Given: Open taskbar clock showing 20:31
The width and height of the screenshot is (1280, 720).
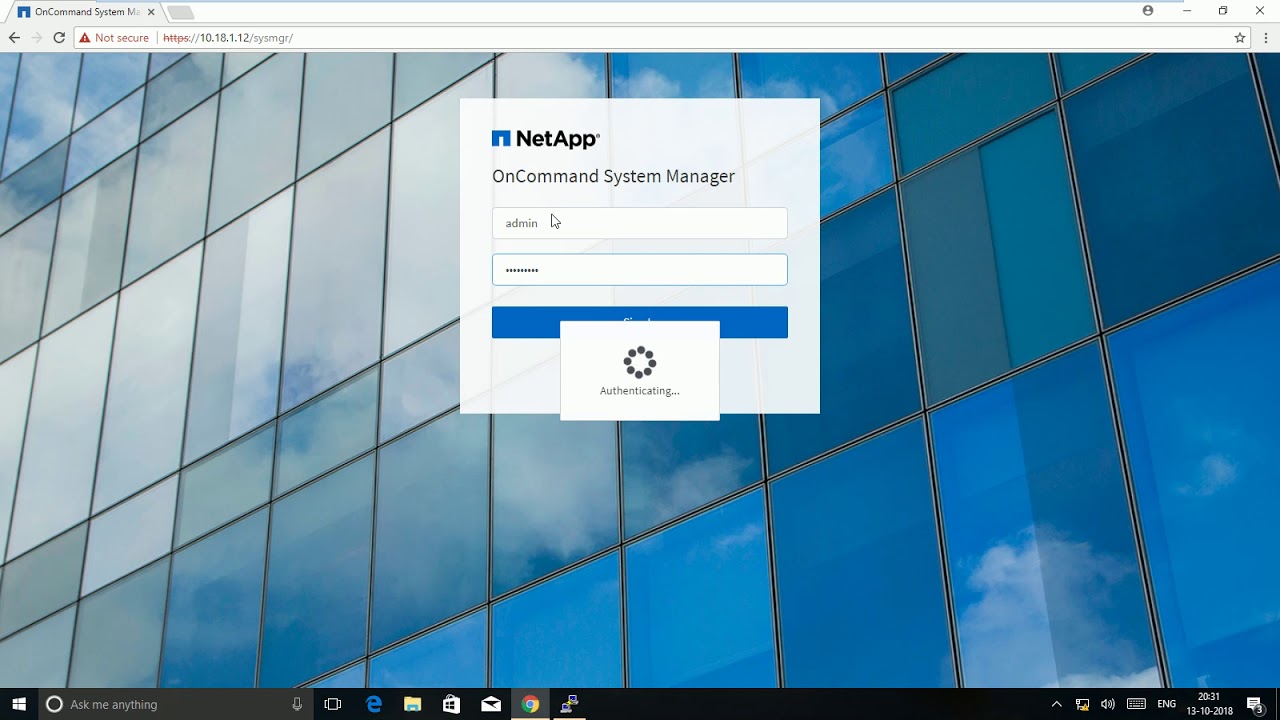Looking at the screenshot, I should point(1208,704).
